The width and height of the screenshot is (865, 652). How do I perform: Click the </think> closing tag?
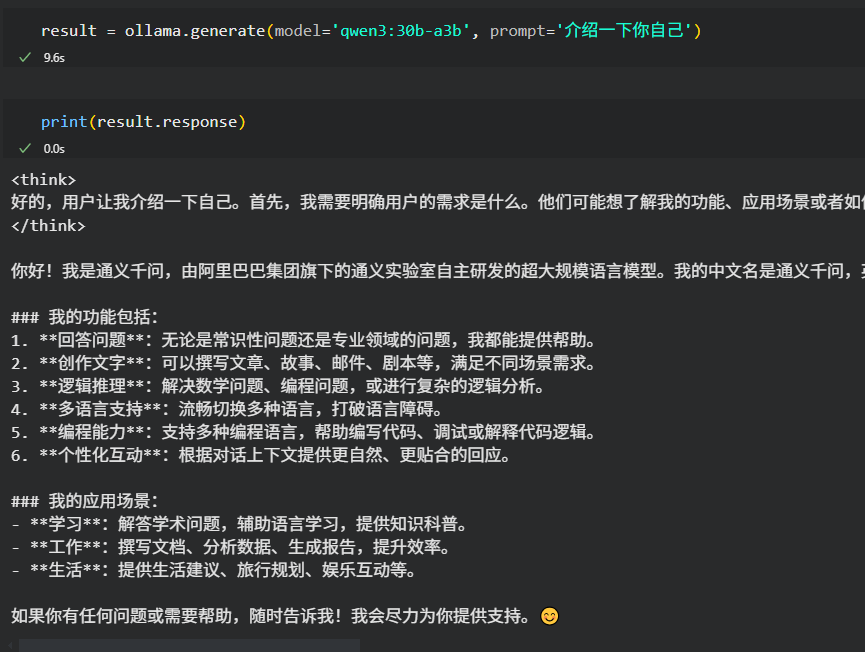tap(45, 228)
